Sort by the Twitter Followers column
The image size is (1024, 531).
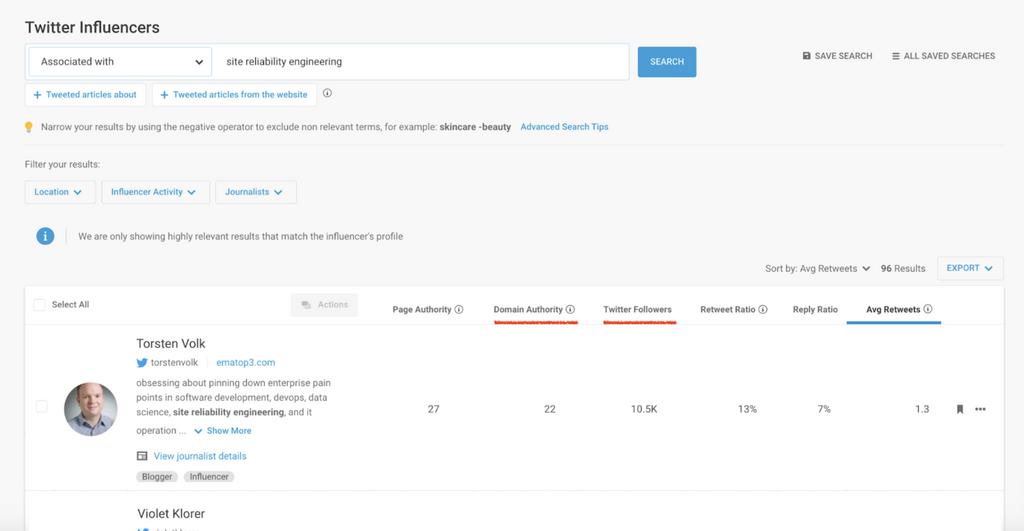tap(637, 310)
